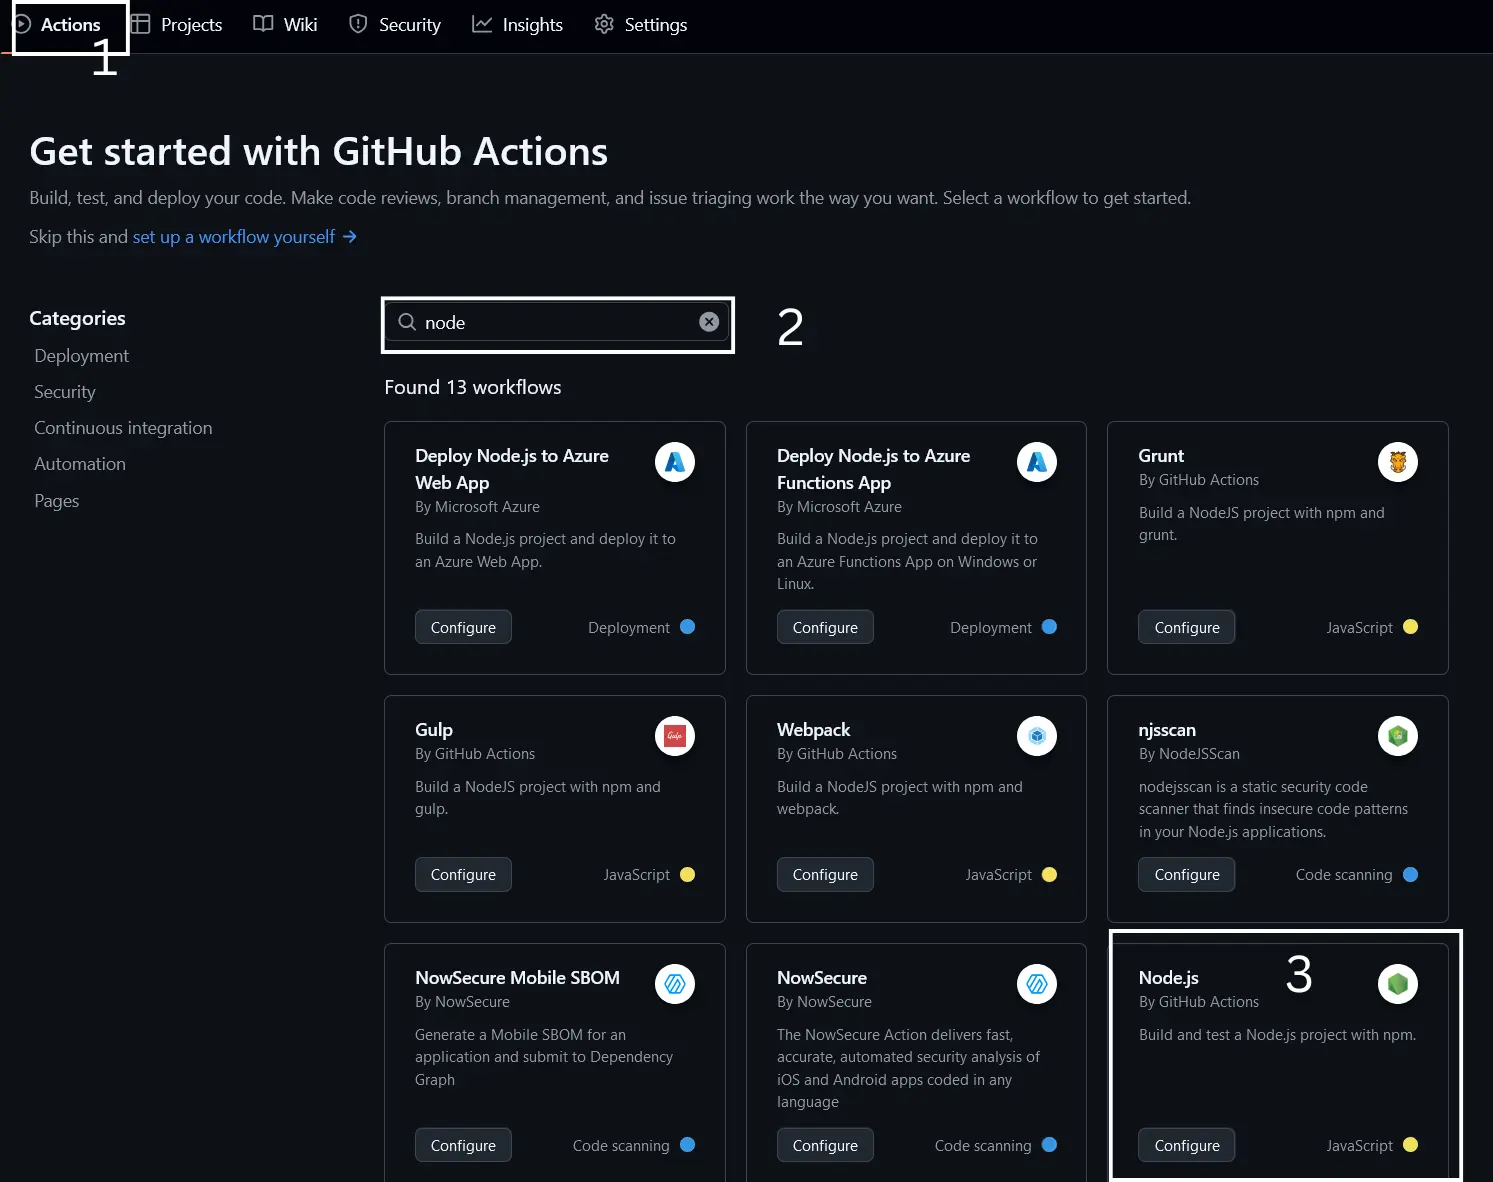Screen dimensions: 1493x1182
Task: Click the Found 13 workflows text
Action: pos(473,387)
